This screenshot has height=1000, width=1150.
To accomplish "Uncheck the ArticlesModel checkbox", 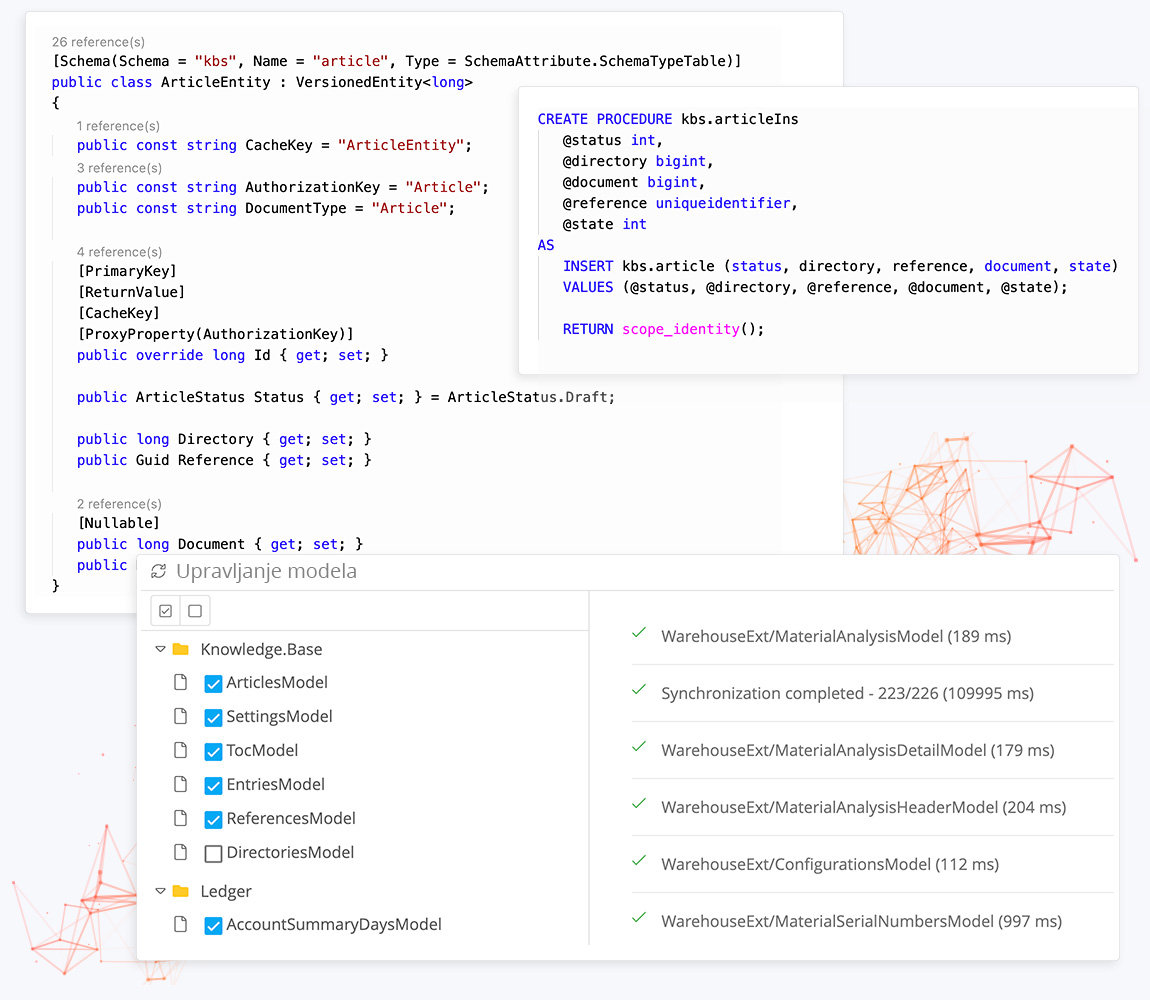I will 213,684.
